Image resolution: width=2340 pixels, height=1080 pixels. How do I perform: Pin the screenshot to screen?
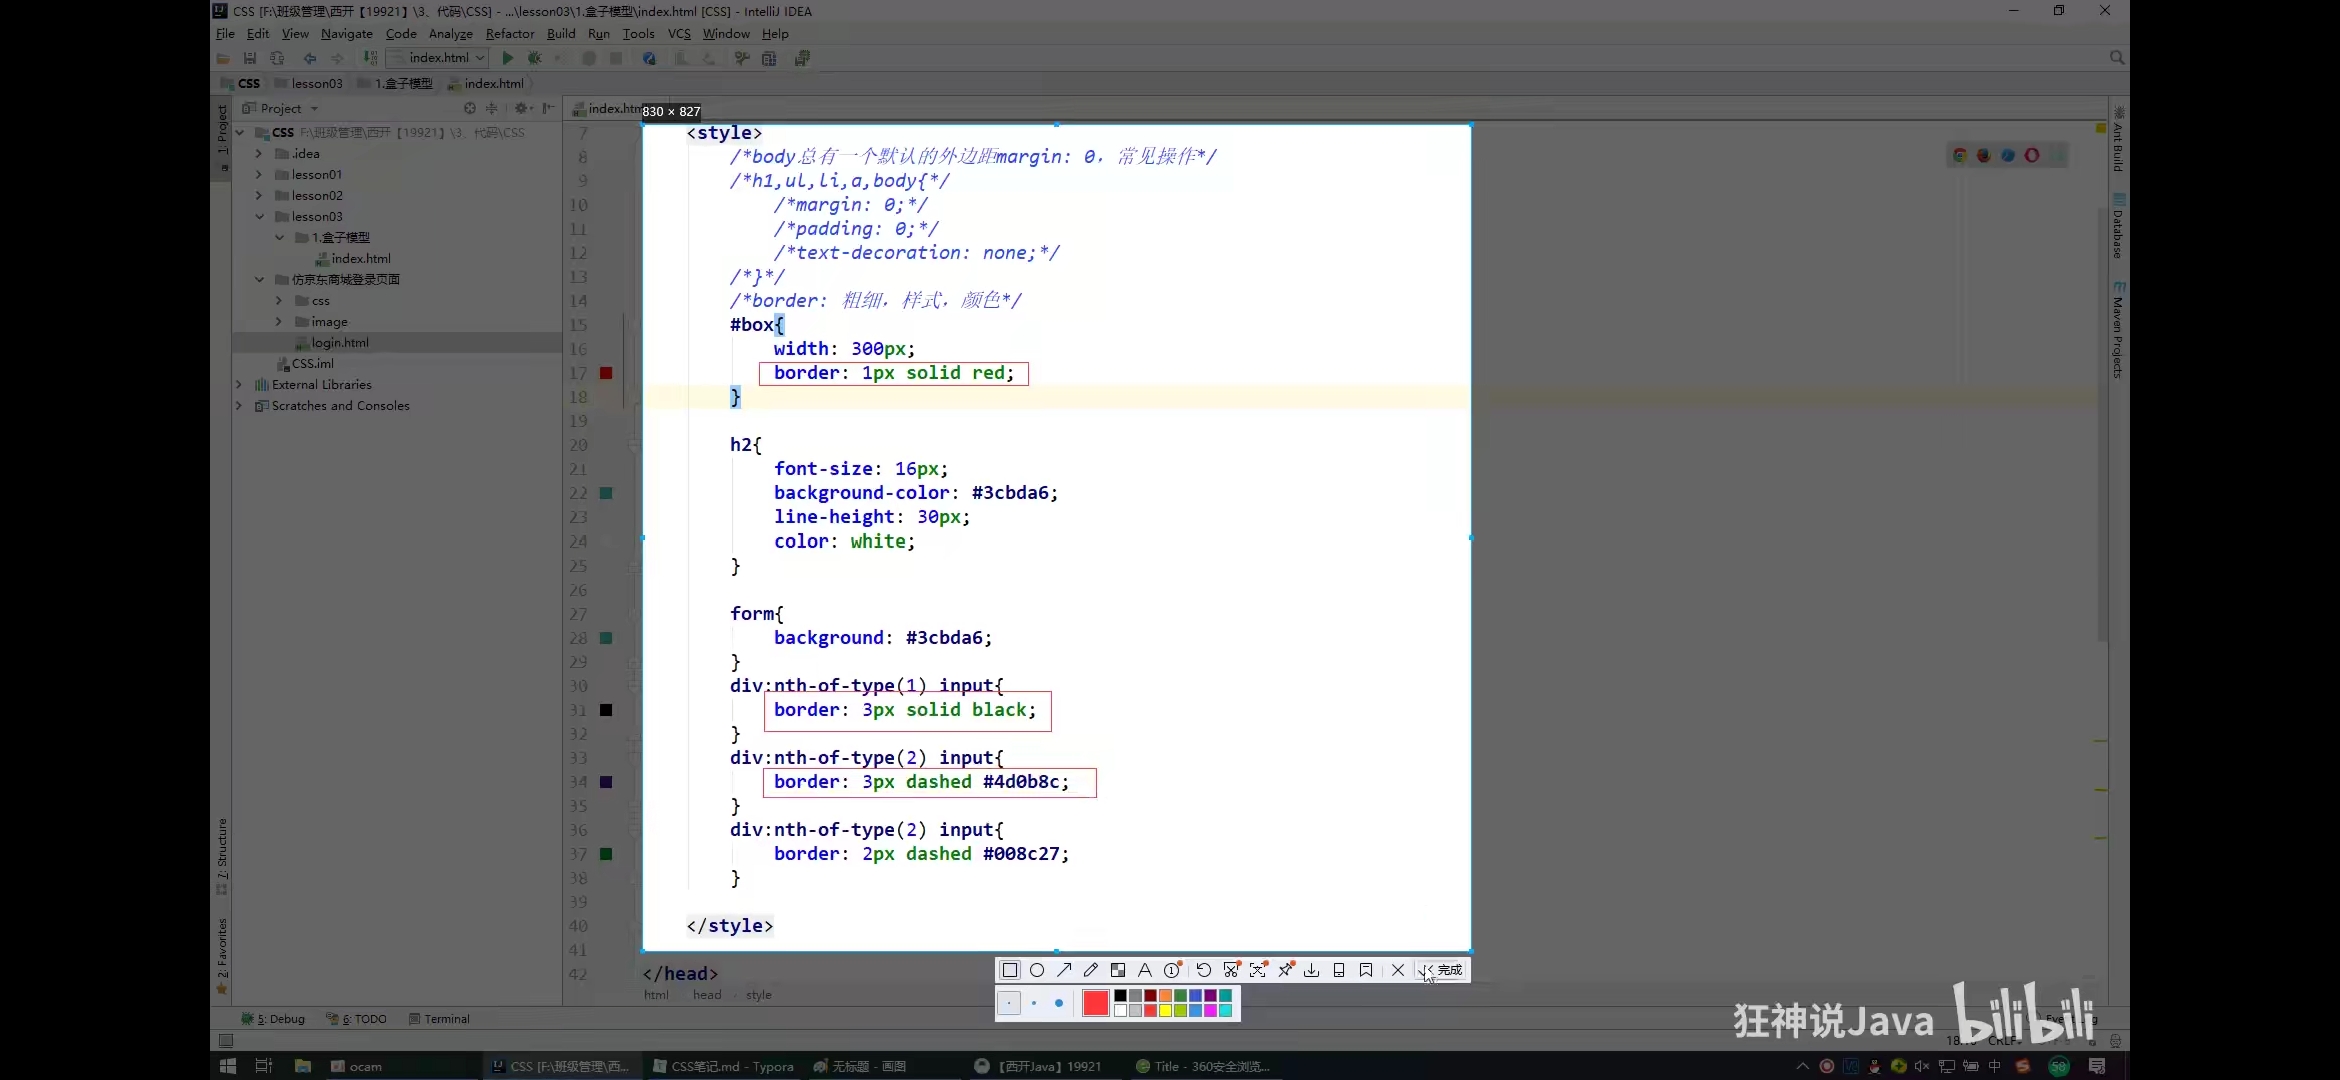[1286, 970]
